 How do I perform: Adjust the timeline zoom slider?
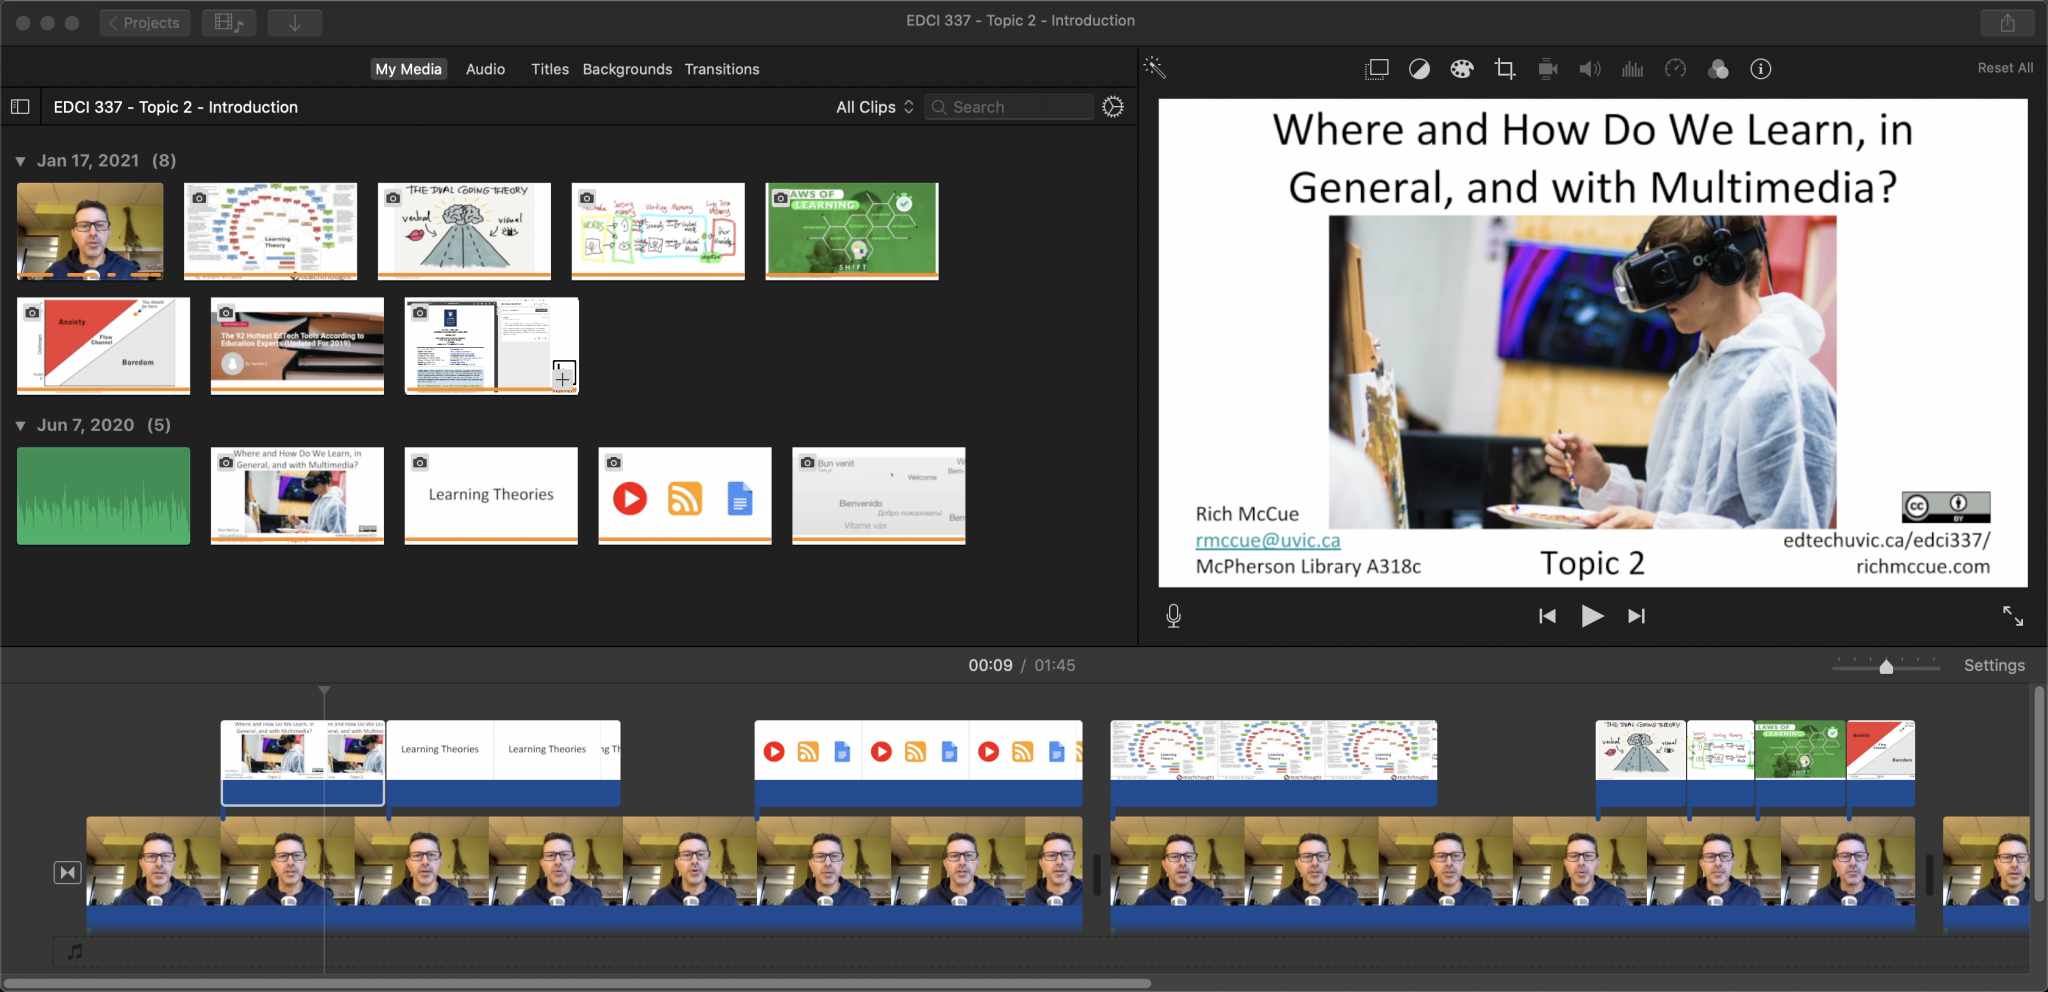pos(1886,665)
